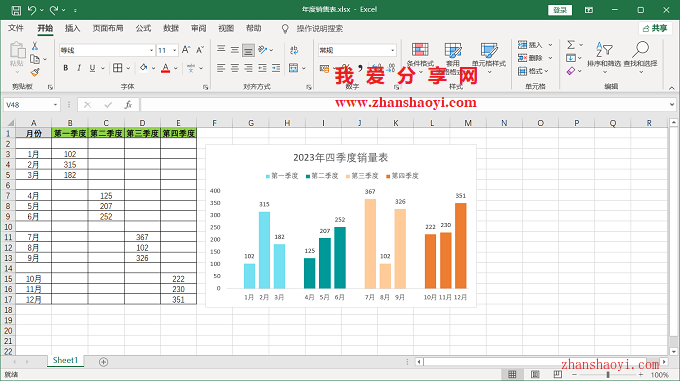Open Conditional Formatting menu
Screen dimensions: 680x381
(420, 58)
